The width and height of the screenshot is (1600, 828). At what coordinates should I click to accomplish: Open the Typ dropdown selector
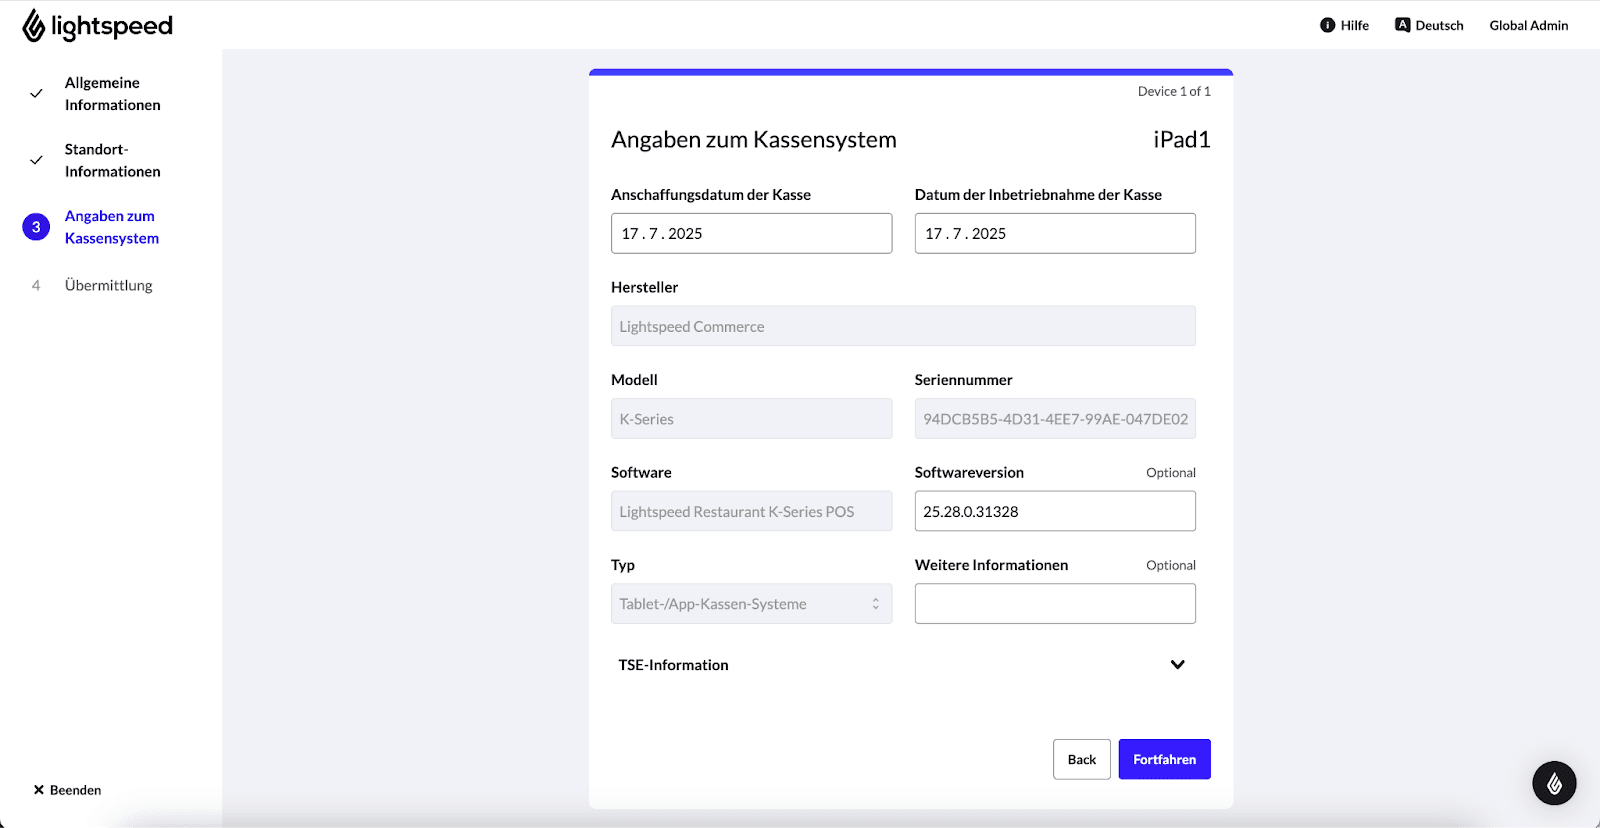(751, 604)
